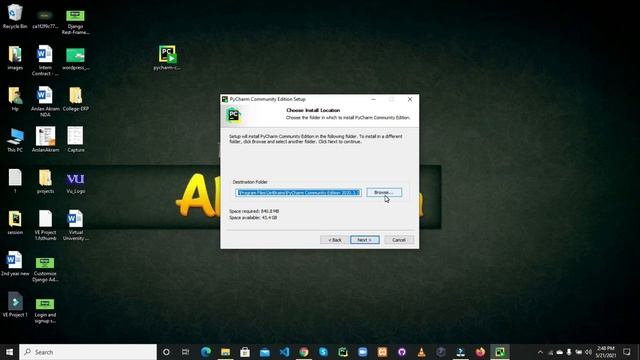Go Back in the PyCharm setup wizard
Screen dimensions: 640x360
pos(335,240)
